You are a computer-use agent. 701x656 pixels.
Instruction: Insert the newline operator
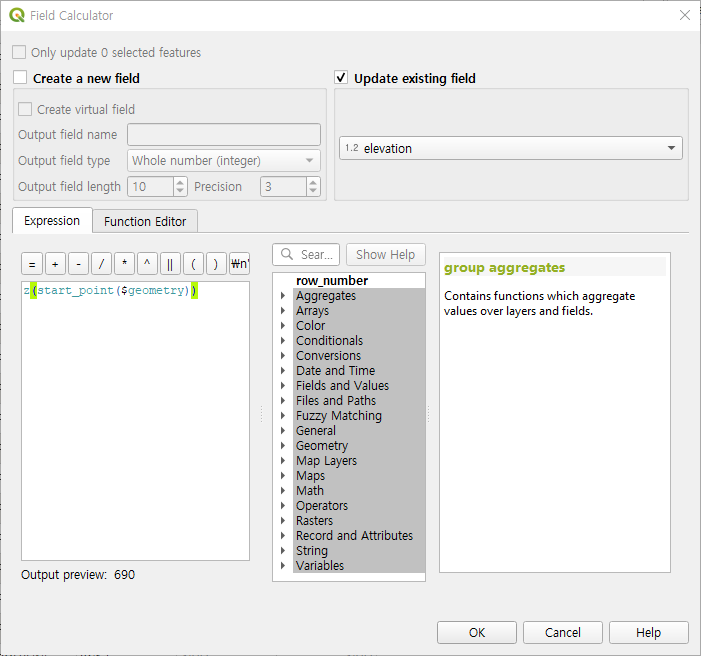(x=239, y=264)
